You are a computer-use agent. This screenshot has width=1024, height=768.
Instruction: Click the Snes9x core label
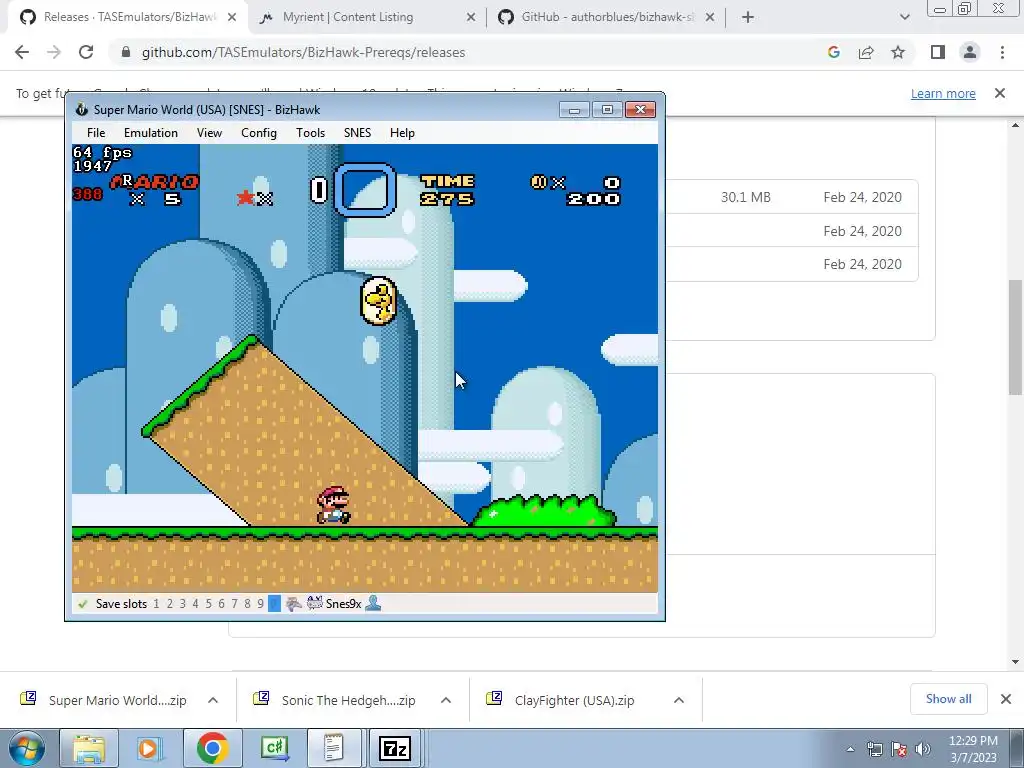point(344,604)
